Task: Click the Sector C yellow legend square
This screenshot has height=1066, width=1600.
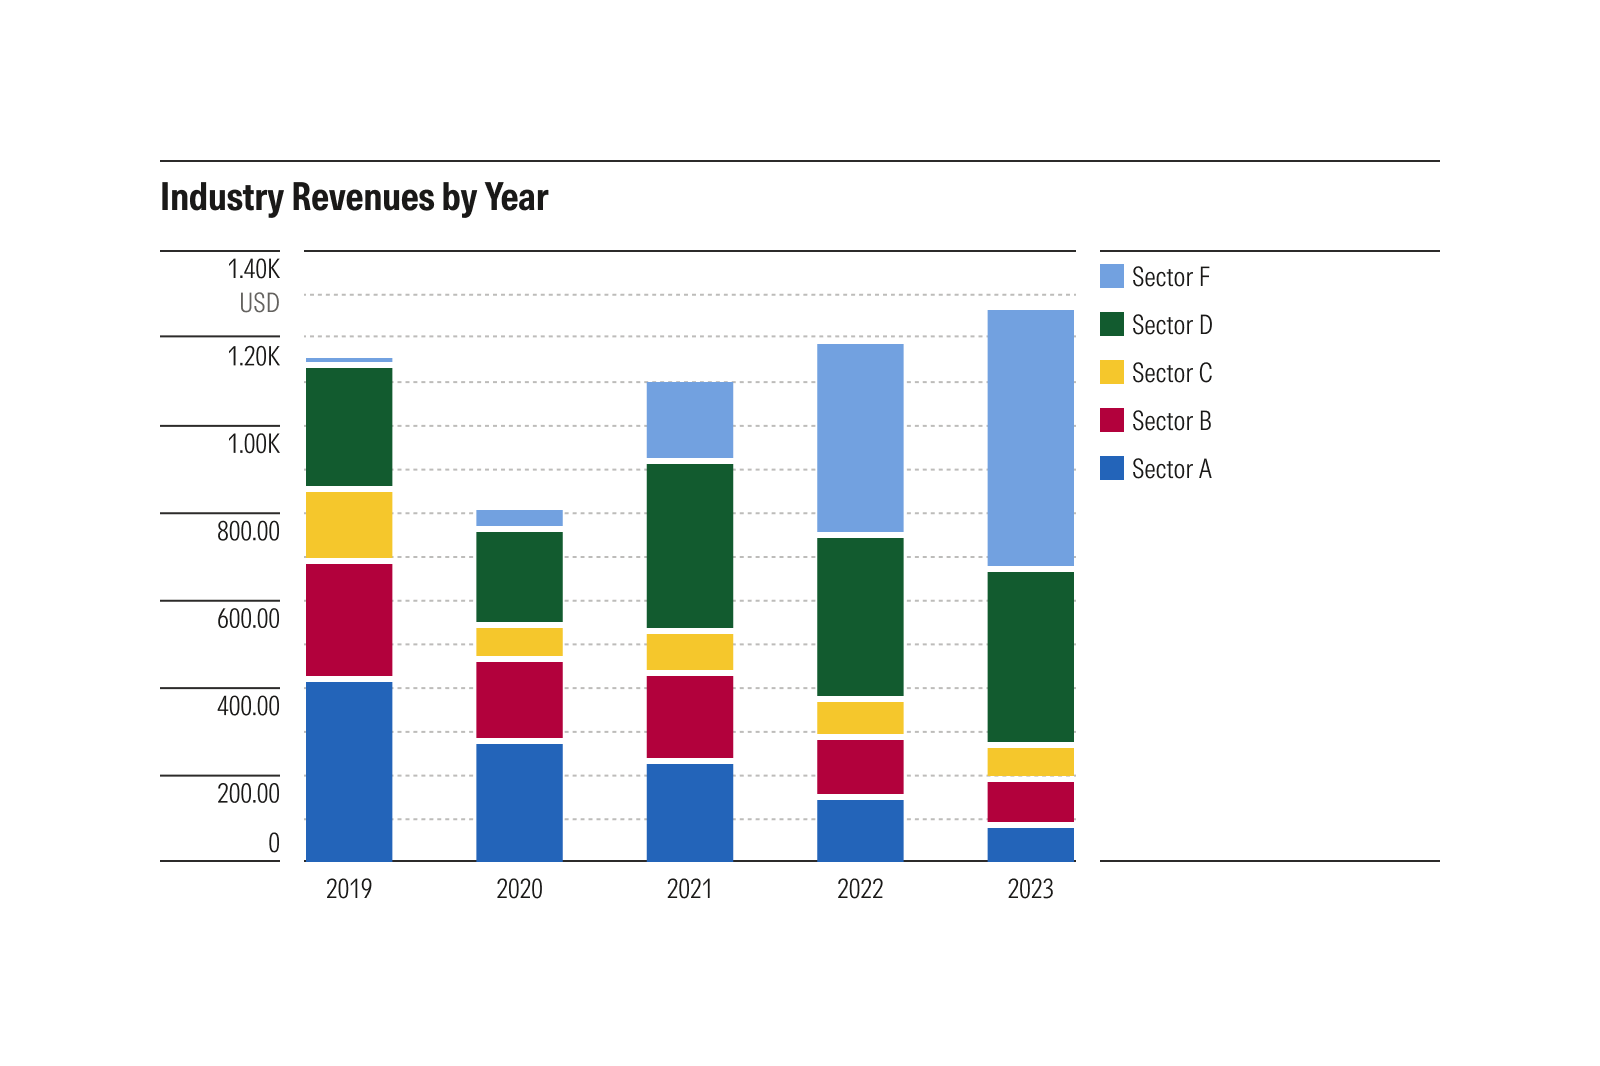Action: [1113, 373]
